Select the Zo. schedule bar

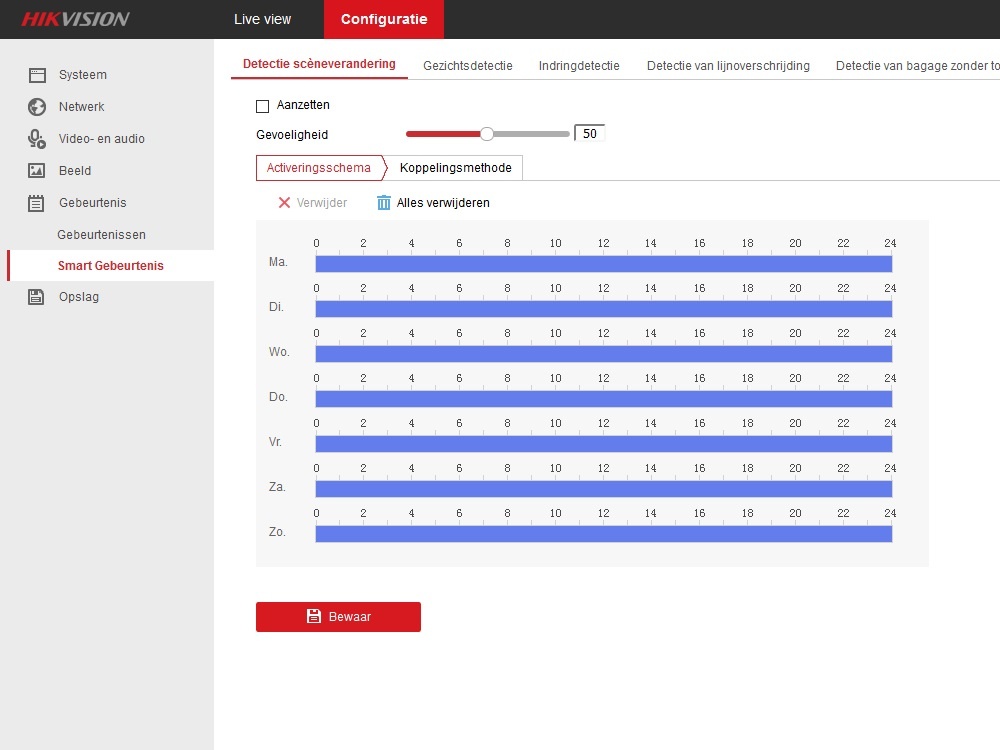(x=603, y=533)
